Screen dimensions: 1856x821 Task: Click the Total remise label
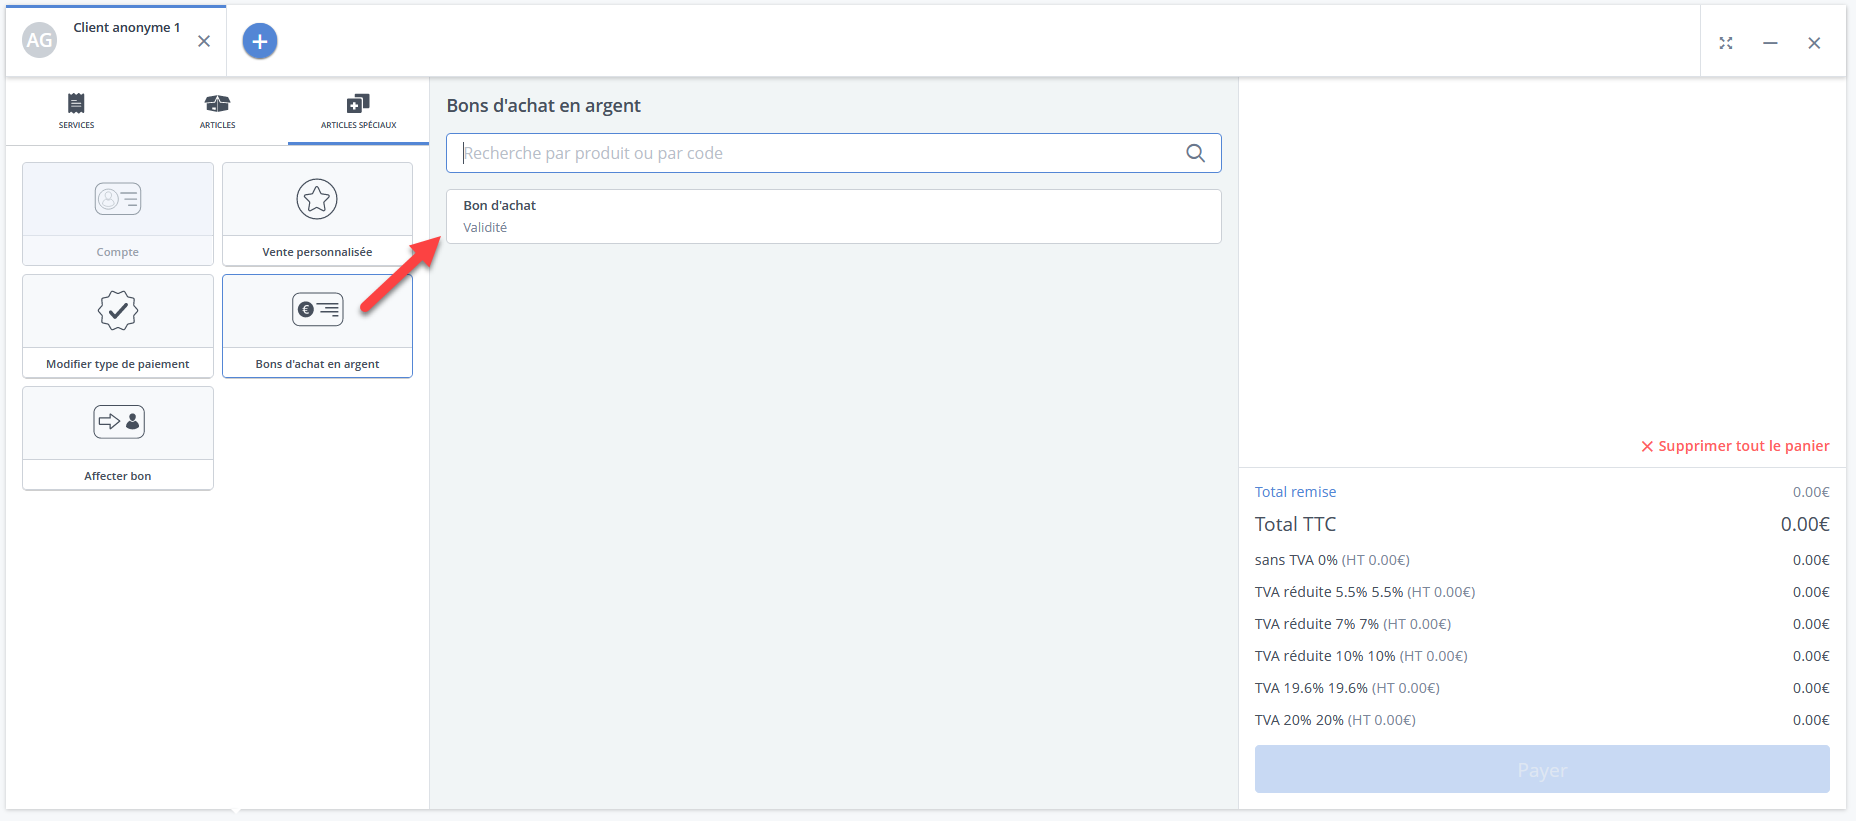point(1295,492)
